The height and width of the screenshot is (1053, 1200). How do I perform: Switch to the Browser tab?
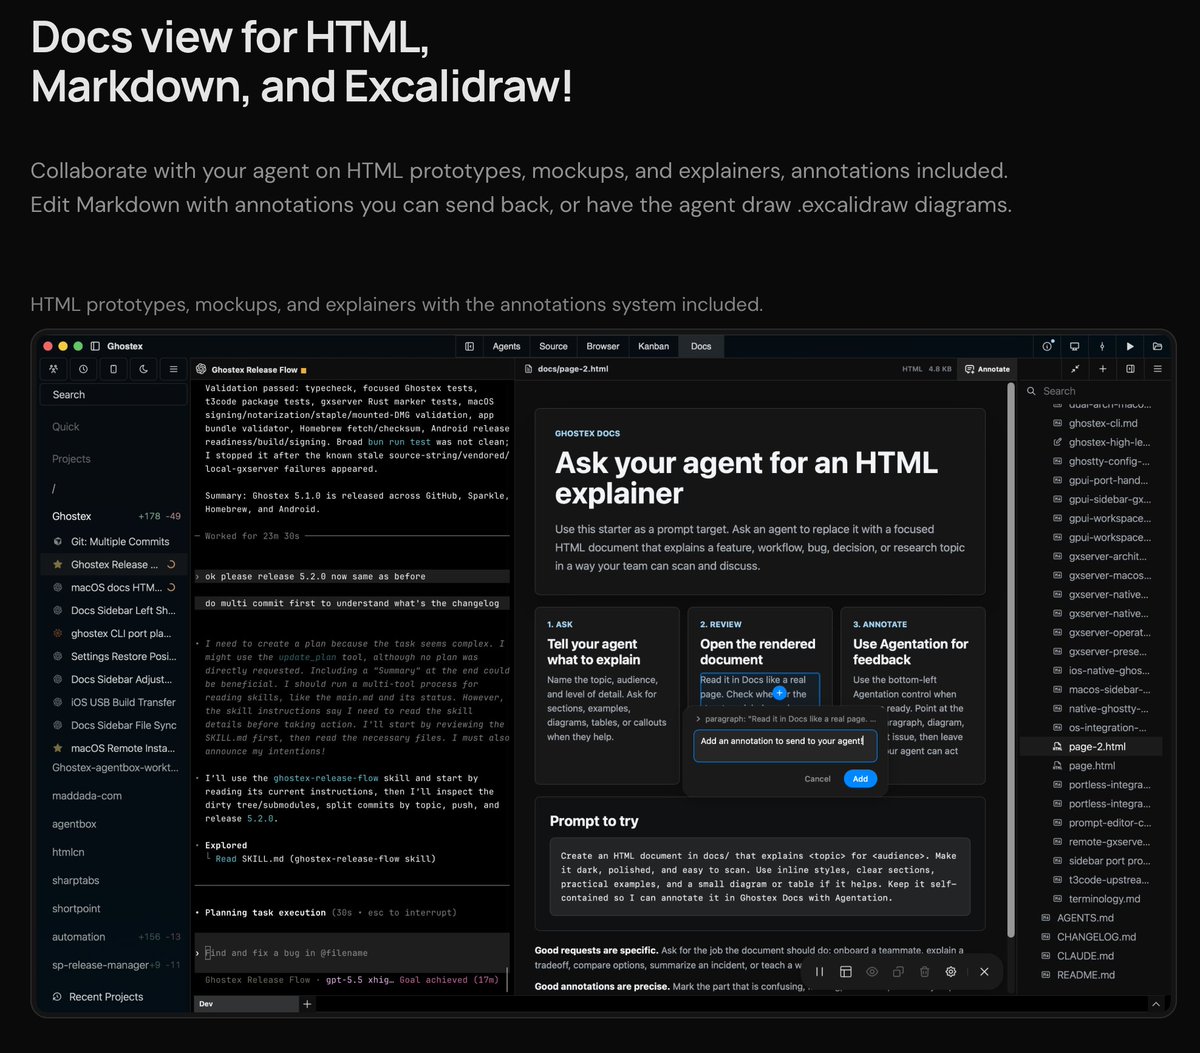603,346
